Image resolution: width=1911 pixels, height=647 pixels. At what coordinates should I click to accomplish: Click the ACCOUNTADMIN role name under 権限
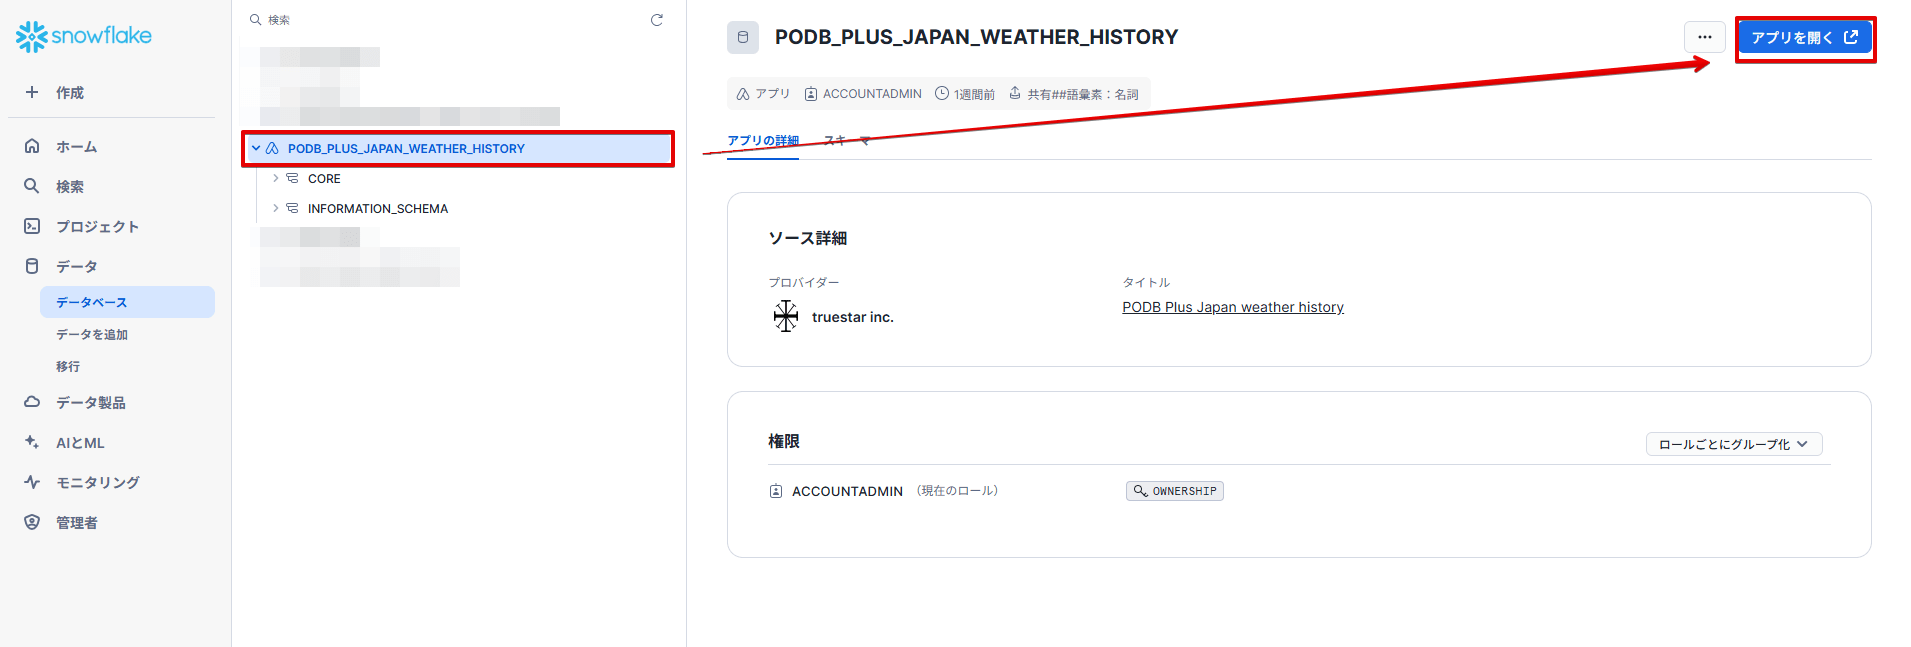847,491
